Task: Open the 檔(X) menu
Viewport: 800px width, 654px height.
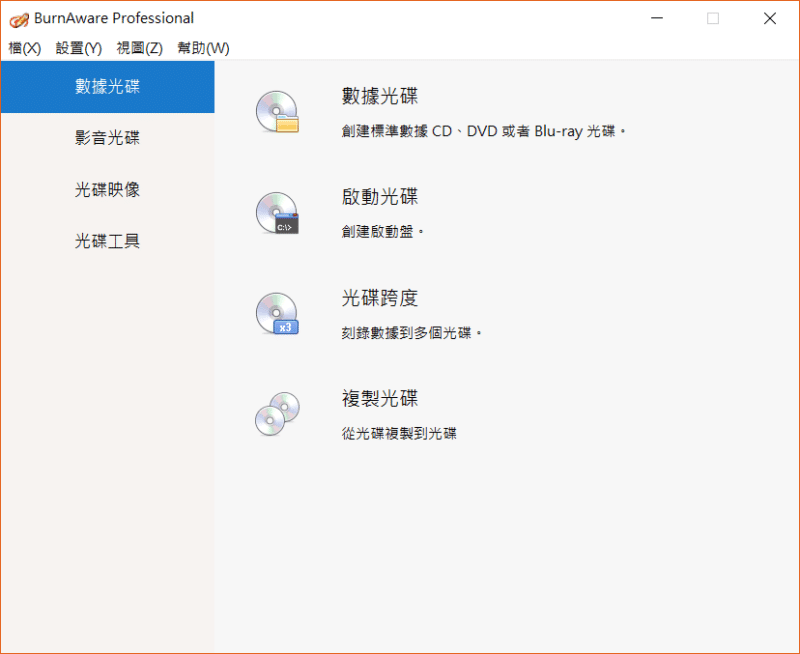Action: [x=24, y=48]
